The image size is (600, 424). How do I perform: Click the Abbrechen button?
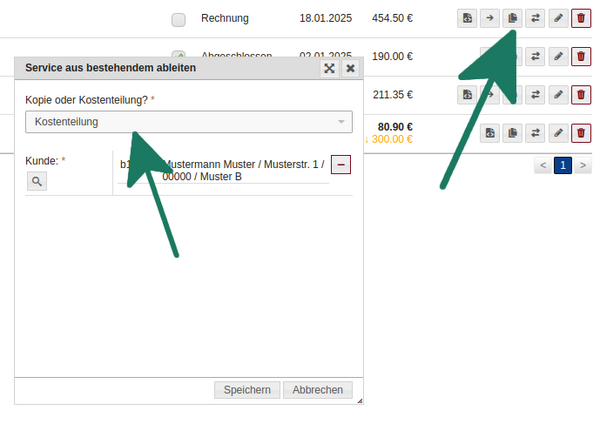tap(318, 390)
